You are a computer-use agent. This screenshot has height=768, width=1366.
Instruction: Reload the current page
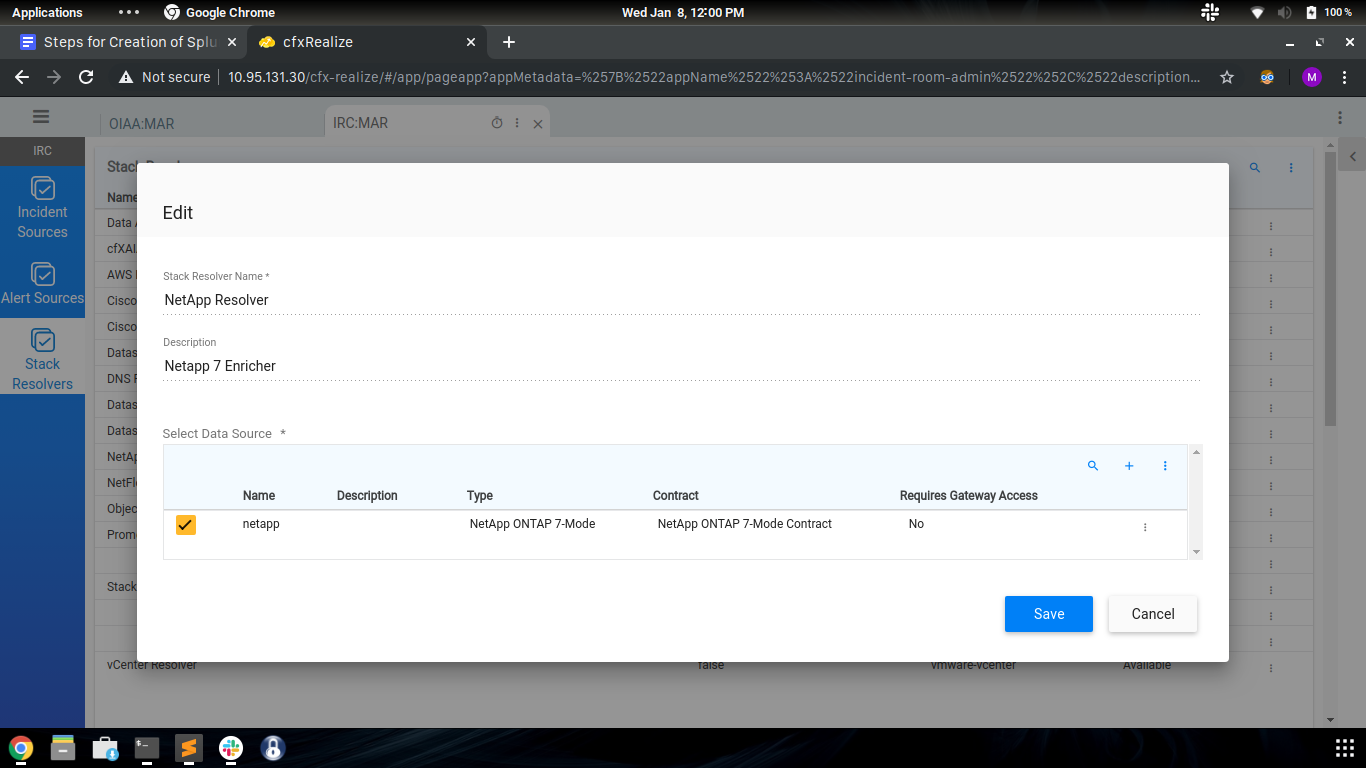point(86,77)
